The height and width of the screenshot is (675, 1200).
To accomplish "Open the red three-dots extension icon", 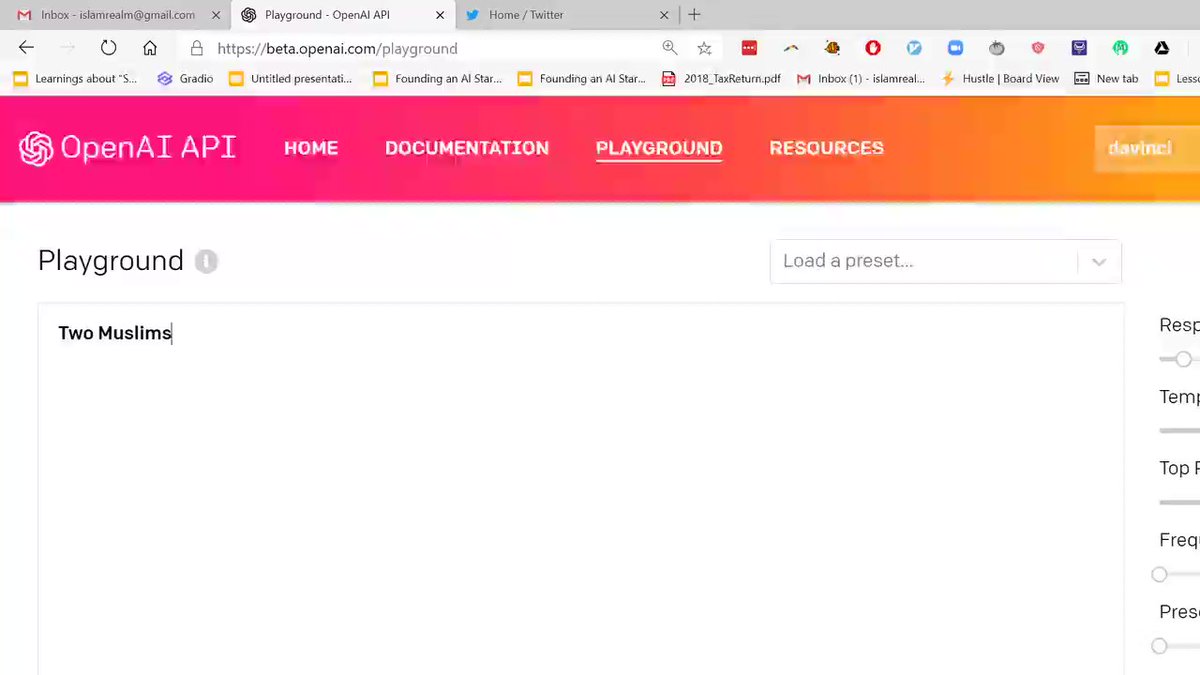I will tap(749, 48).
